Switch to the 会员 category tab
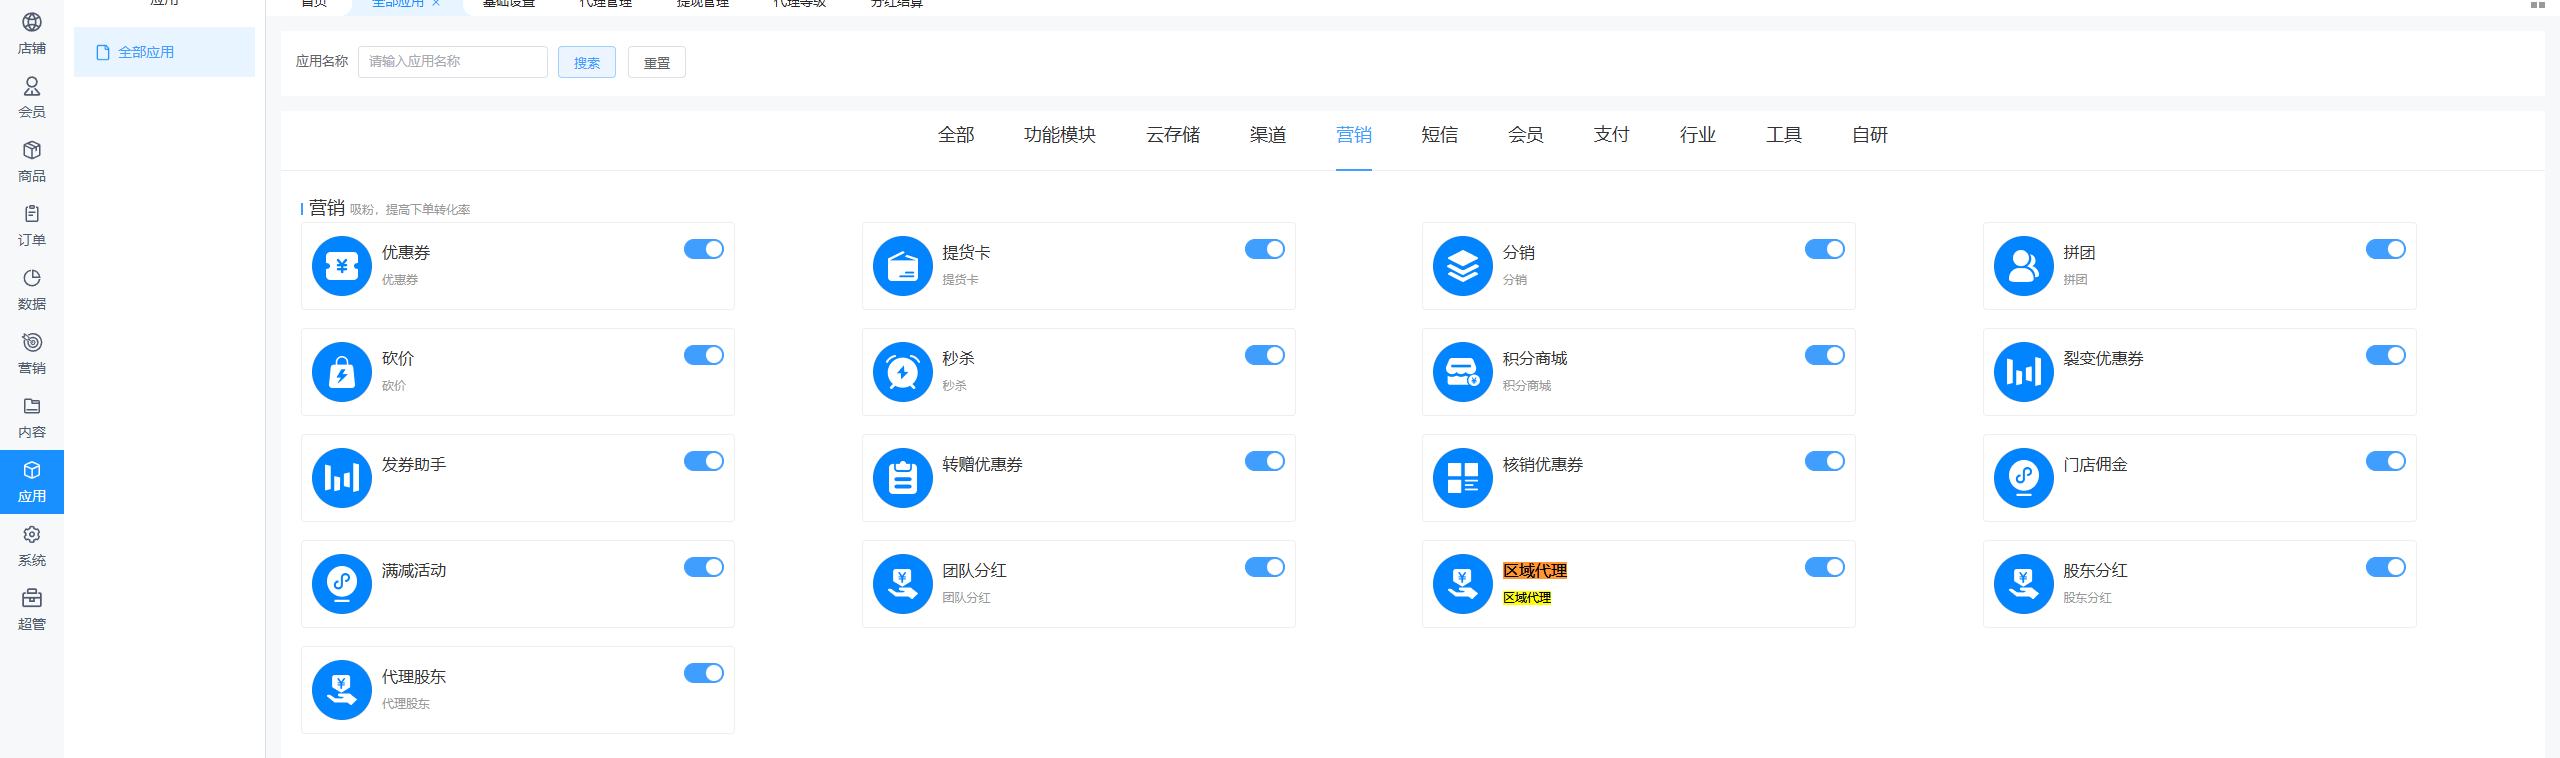The height and width of the screenshot is (758, 2560). point(1526,135)
